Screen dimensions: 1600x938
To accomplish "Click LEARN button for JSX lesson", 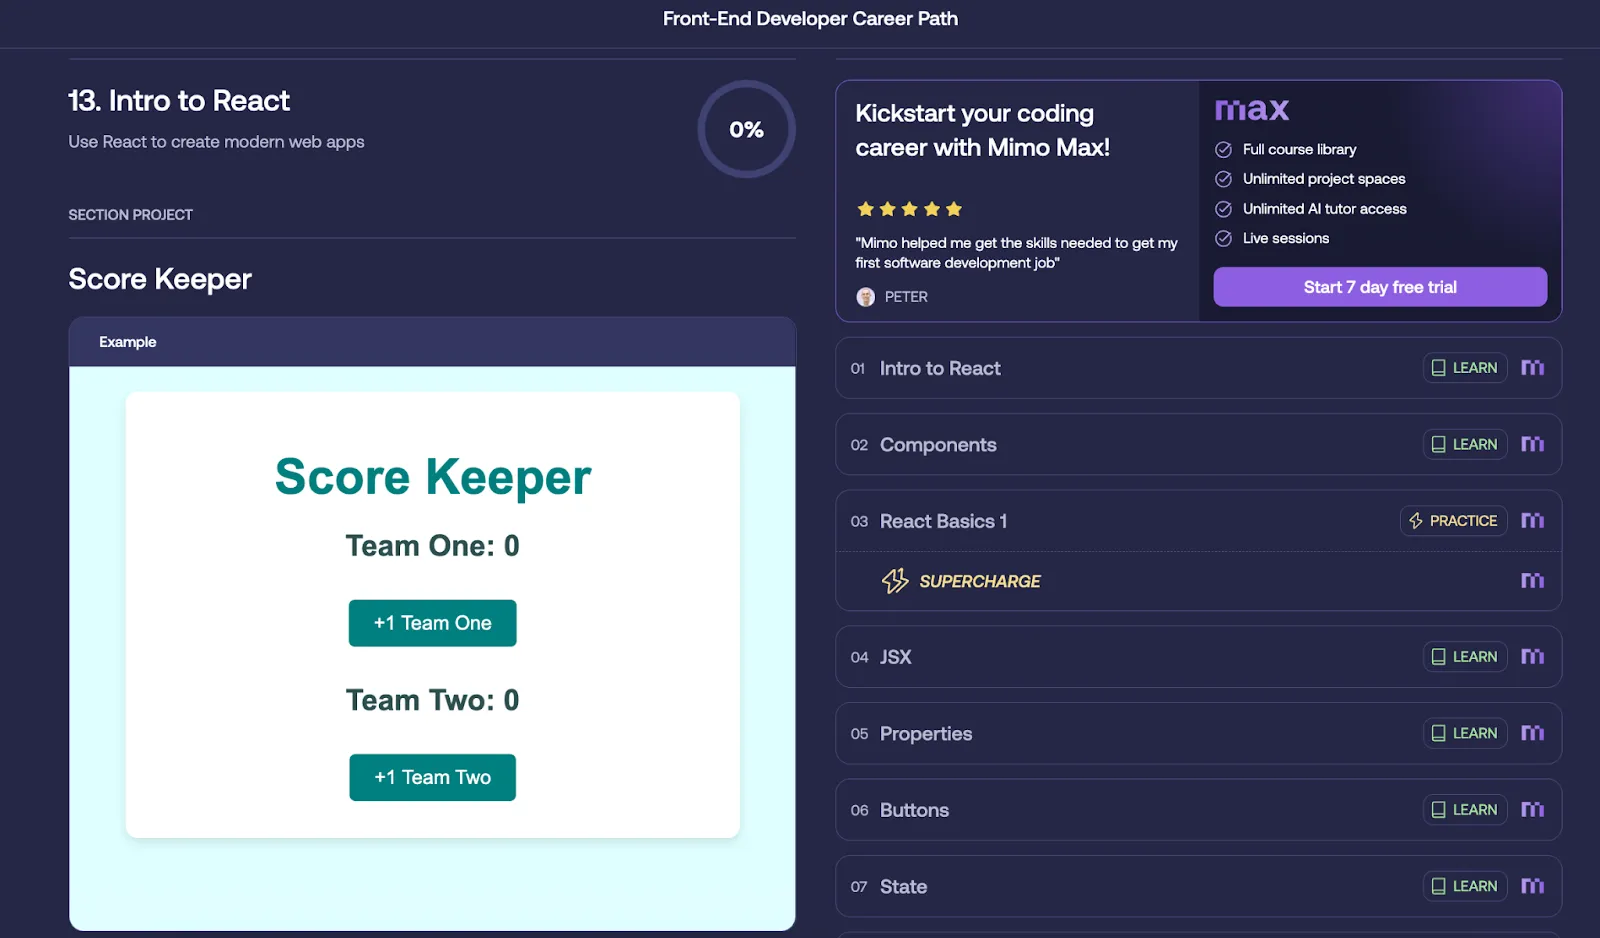I will [1465, 656].
